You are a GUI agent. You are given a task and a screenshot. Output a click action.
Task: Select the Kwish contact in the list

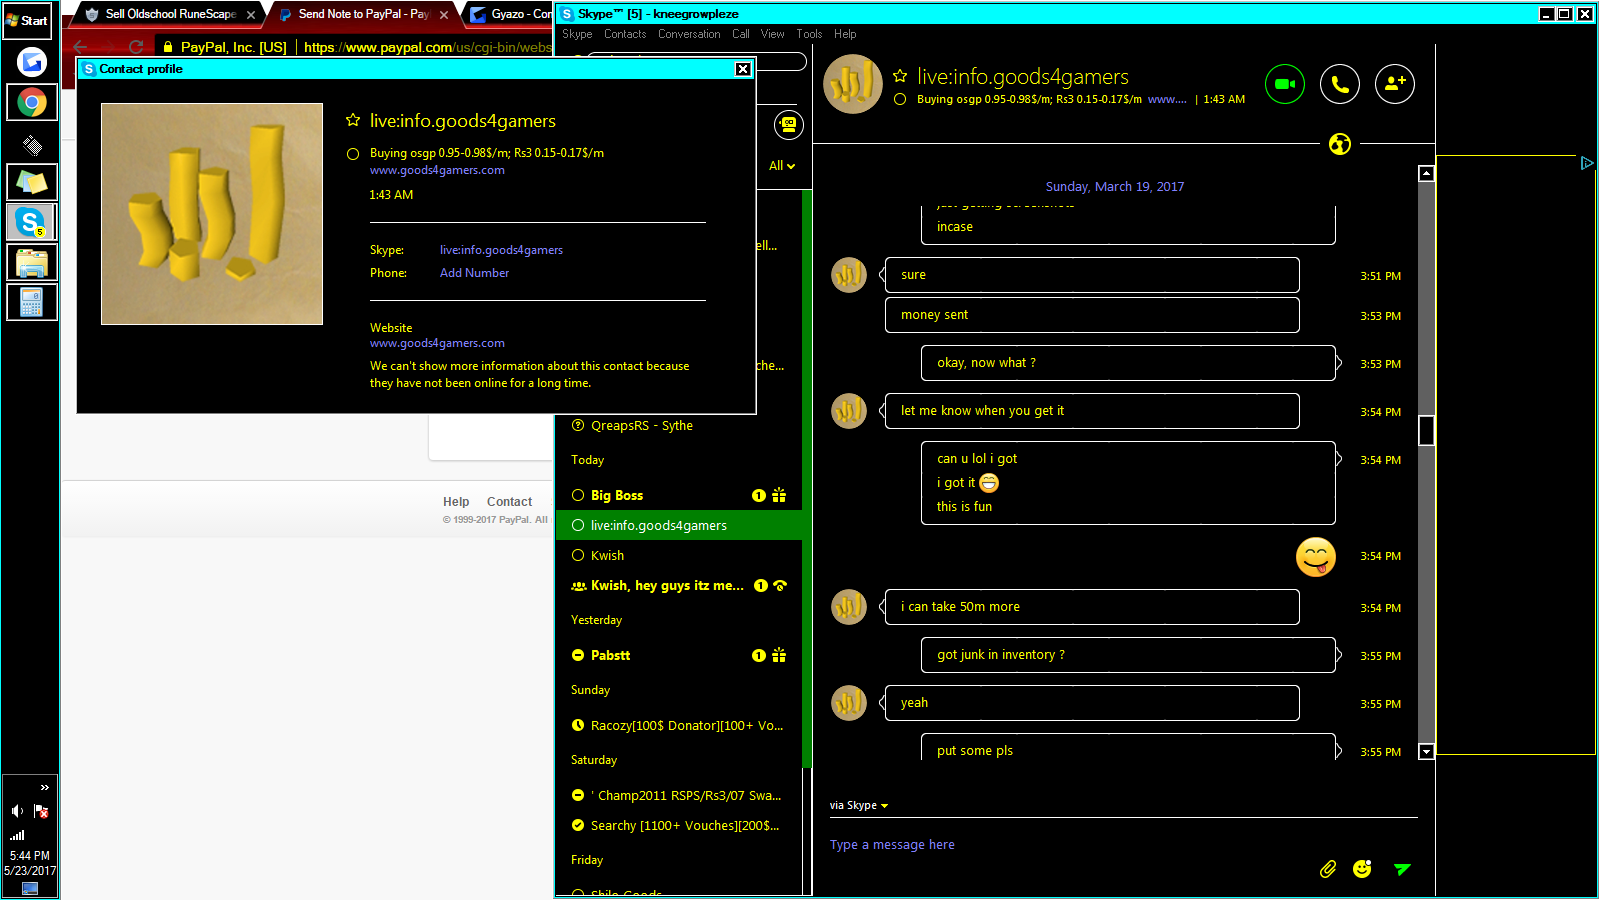[x=680, y=555]
